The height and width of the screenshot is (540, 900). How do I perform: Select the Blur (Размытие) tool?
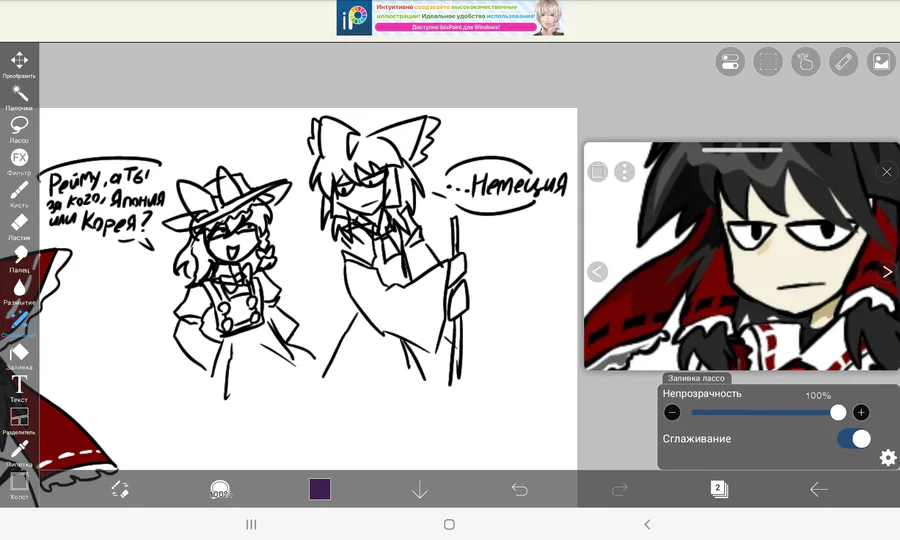coord(19,292)
